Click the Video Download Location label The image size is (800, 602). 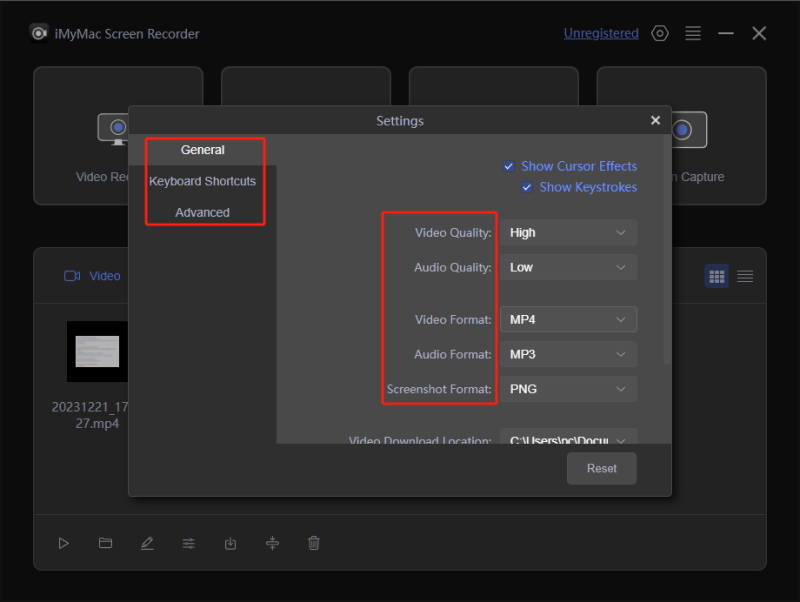tap(420, 439)
